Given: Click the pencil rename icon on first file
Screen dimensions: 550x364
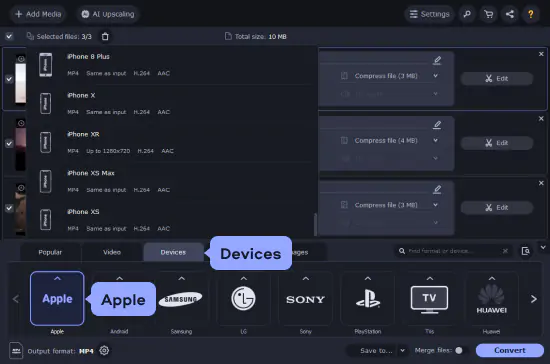Looking at the screenshot, I should pyautogui.click(x=437, y=60).
